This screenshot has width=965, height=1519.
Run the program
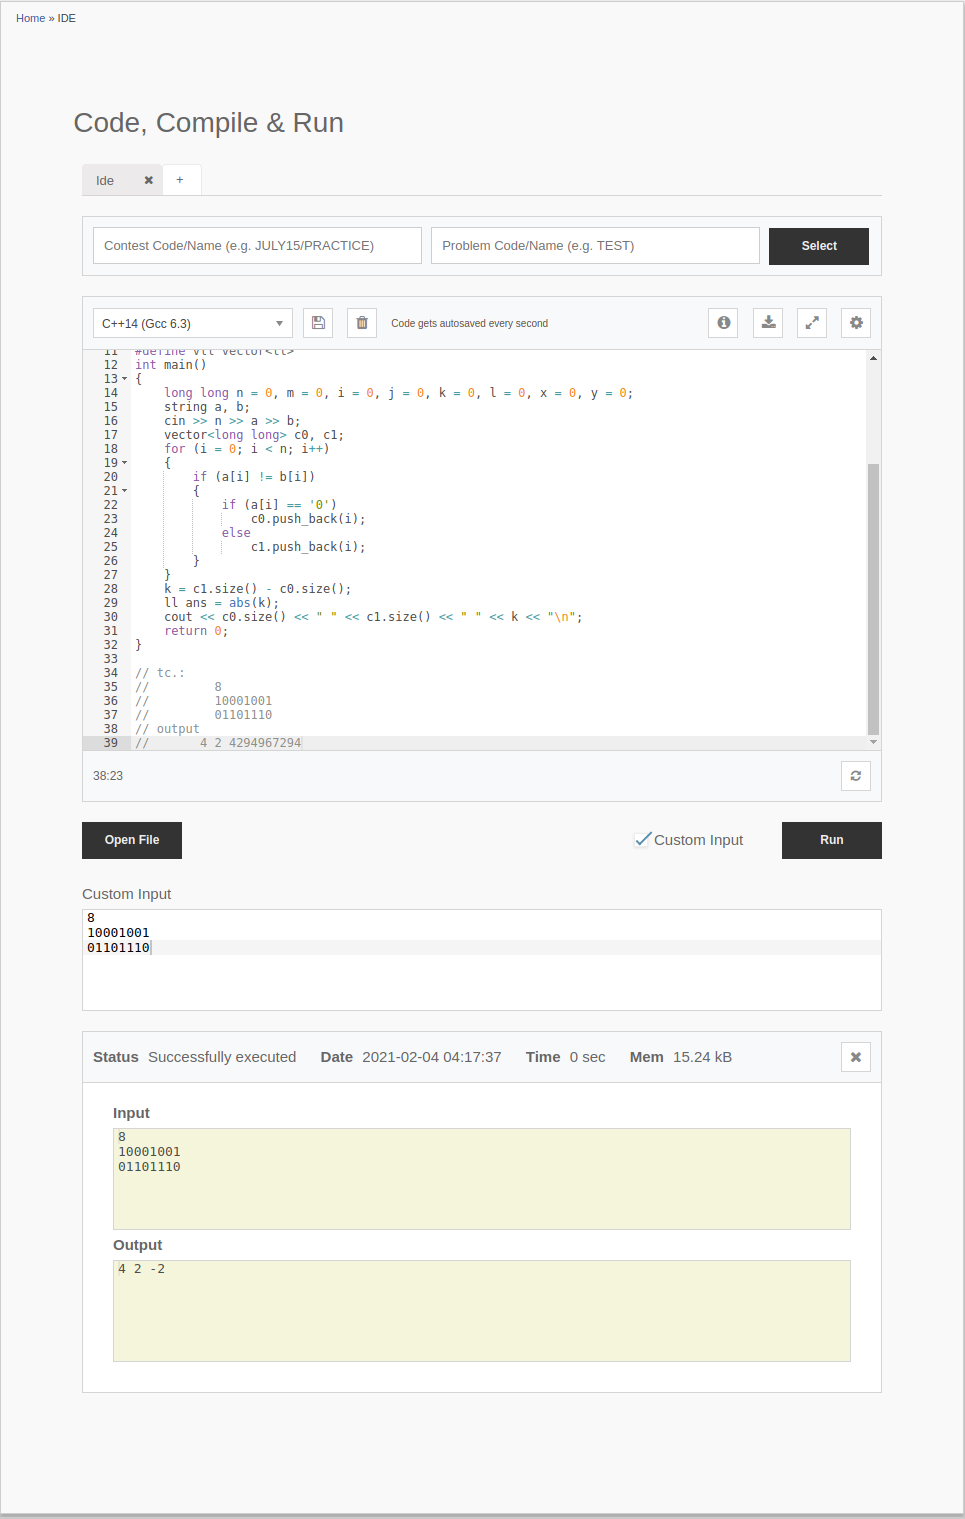831,840
